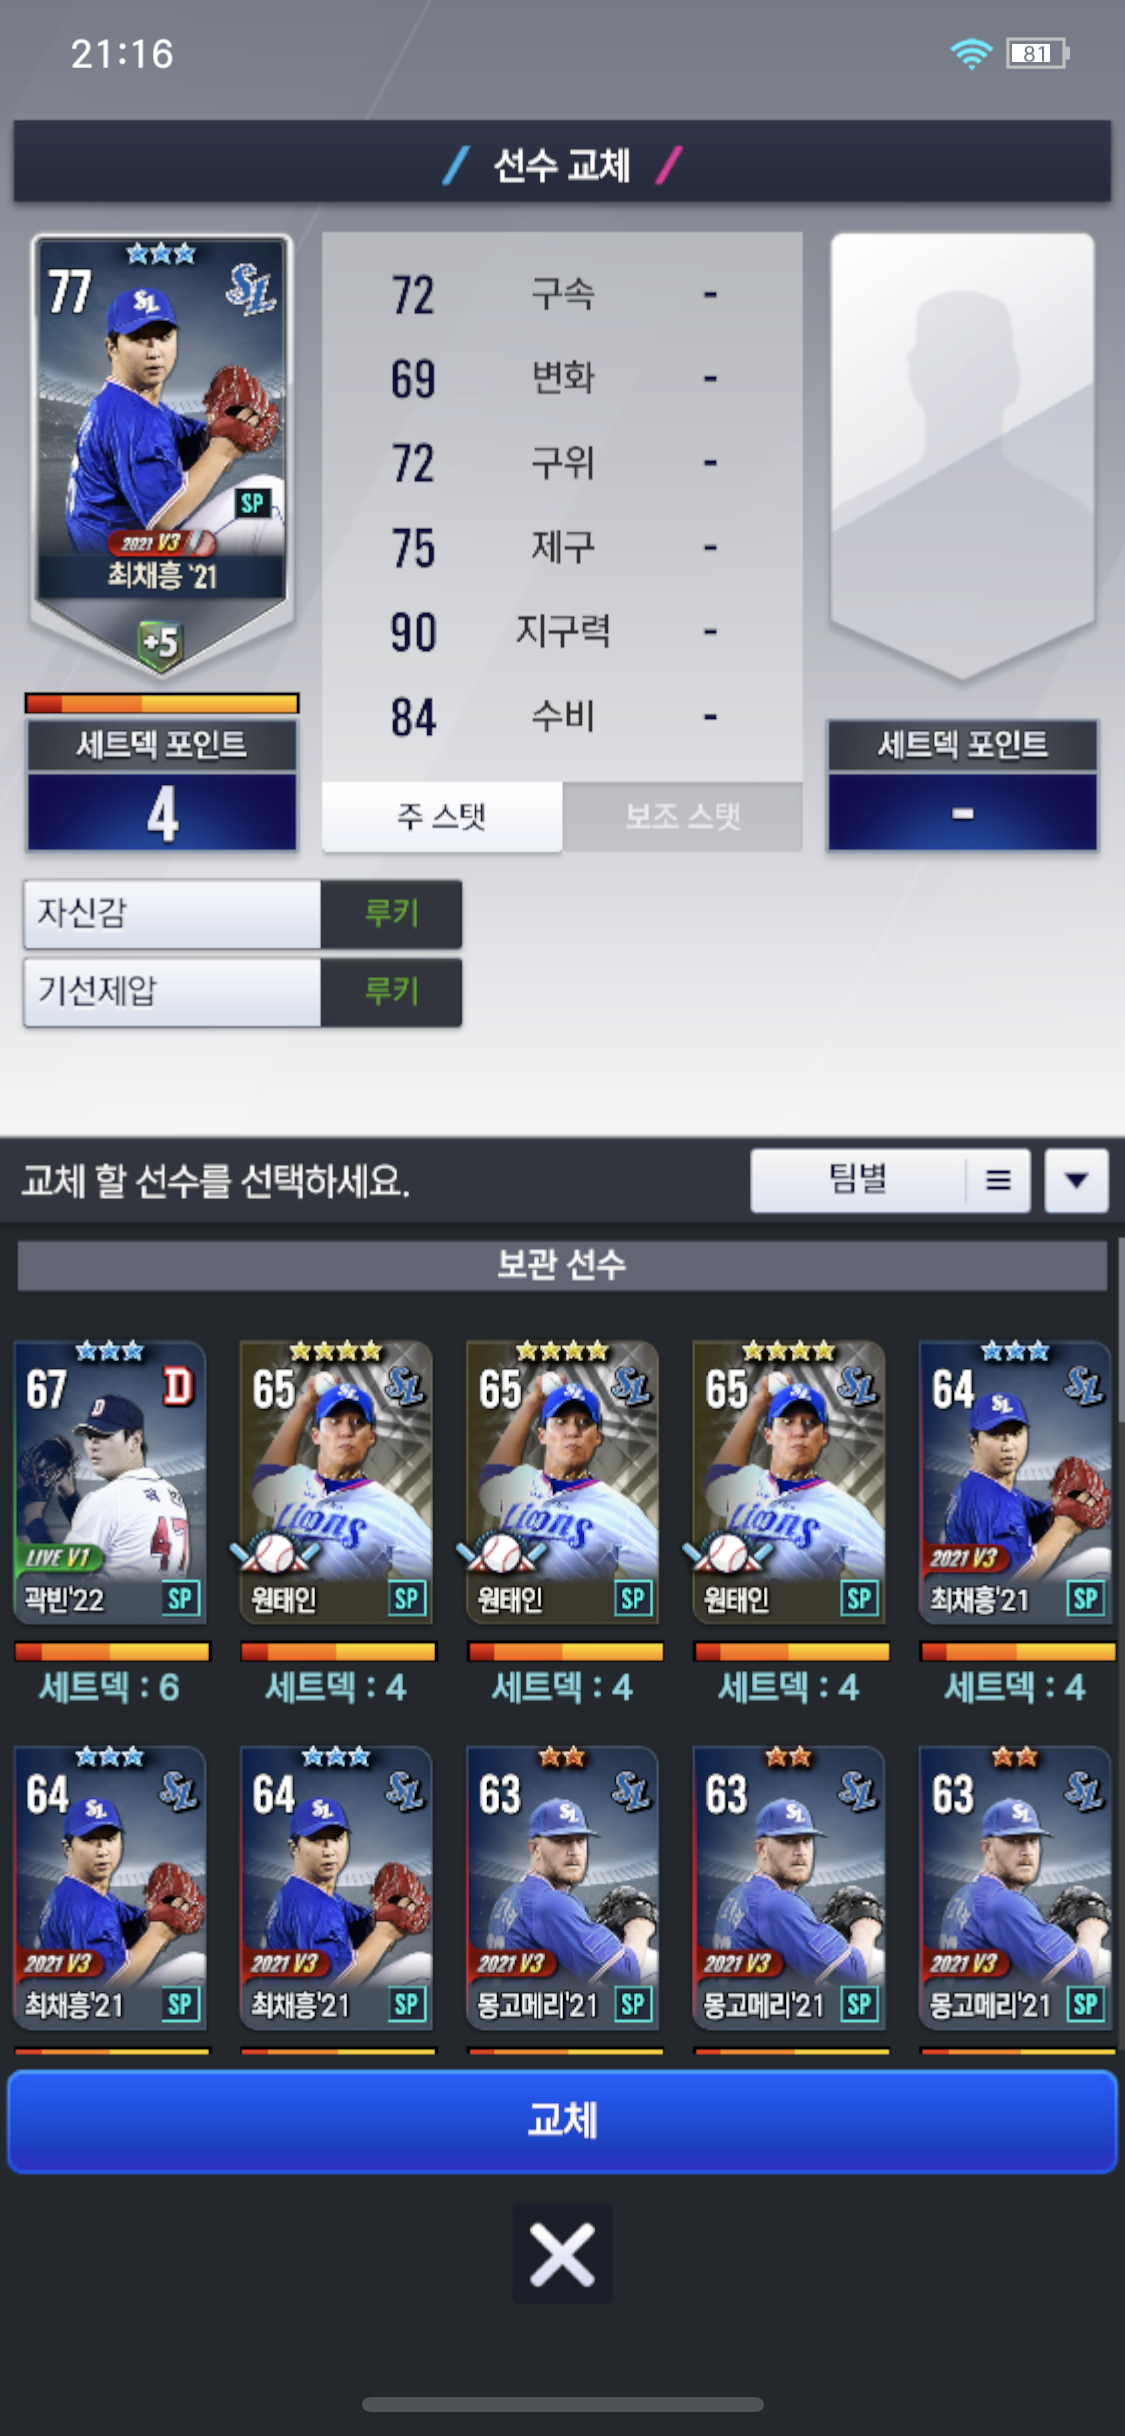Select the 곽빈'22 player card
Image resolution: width=1125 pixels, height=2436 pixels.
tap(110, 1482)
